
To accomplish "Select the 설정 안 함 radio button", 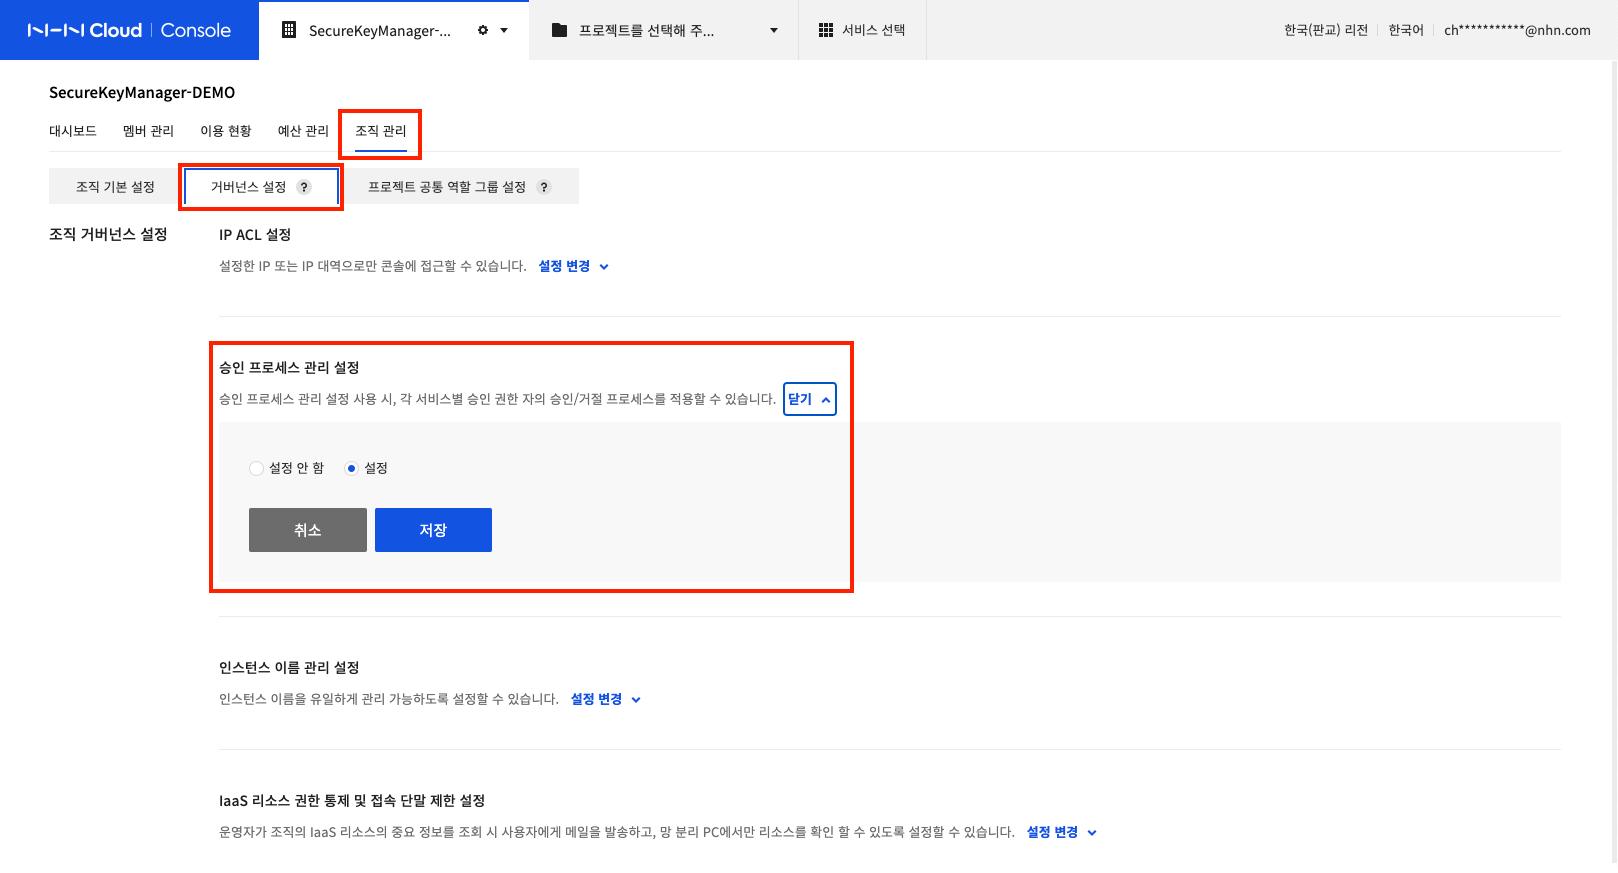I will tap(256, 468).
